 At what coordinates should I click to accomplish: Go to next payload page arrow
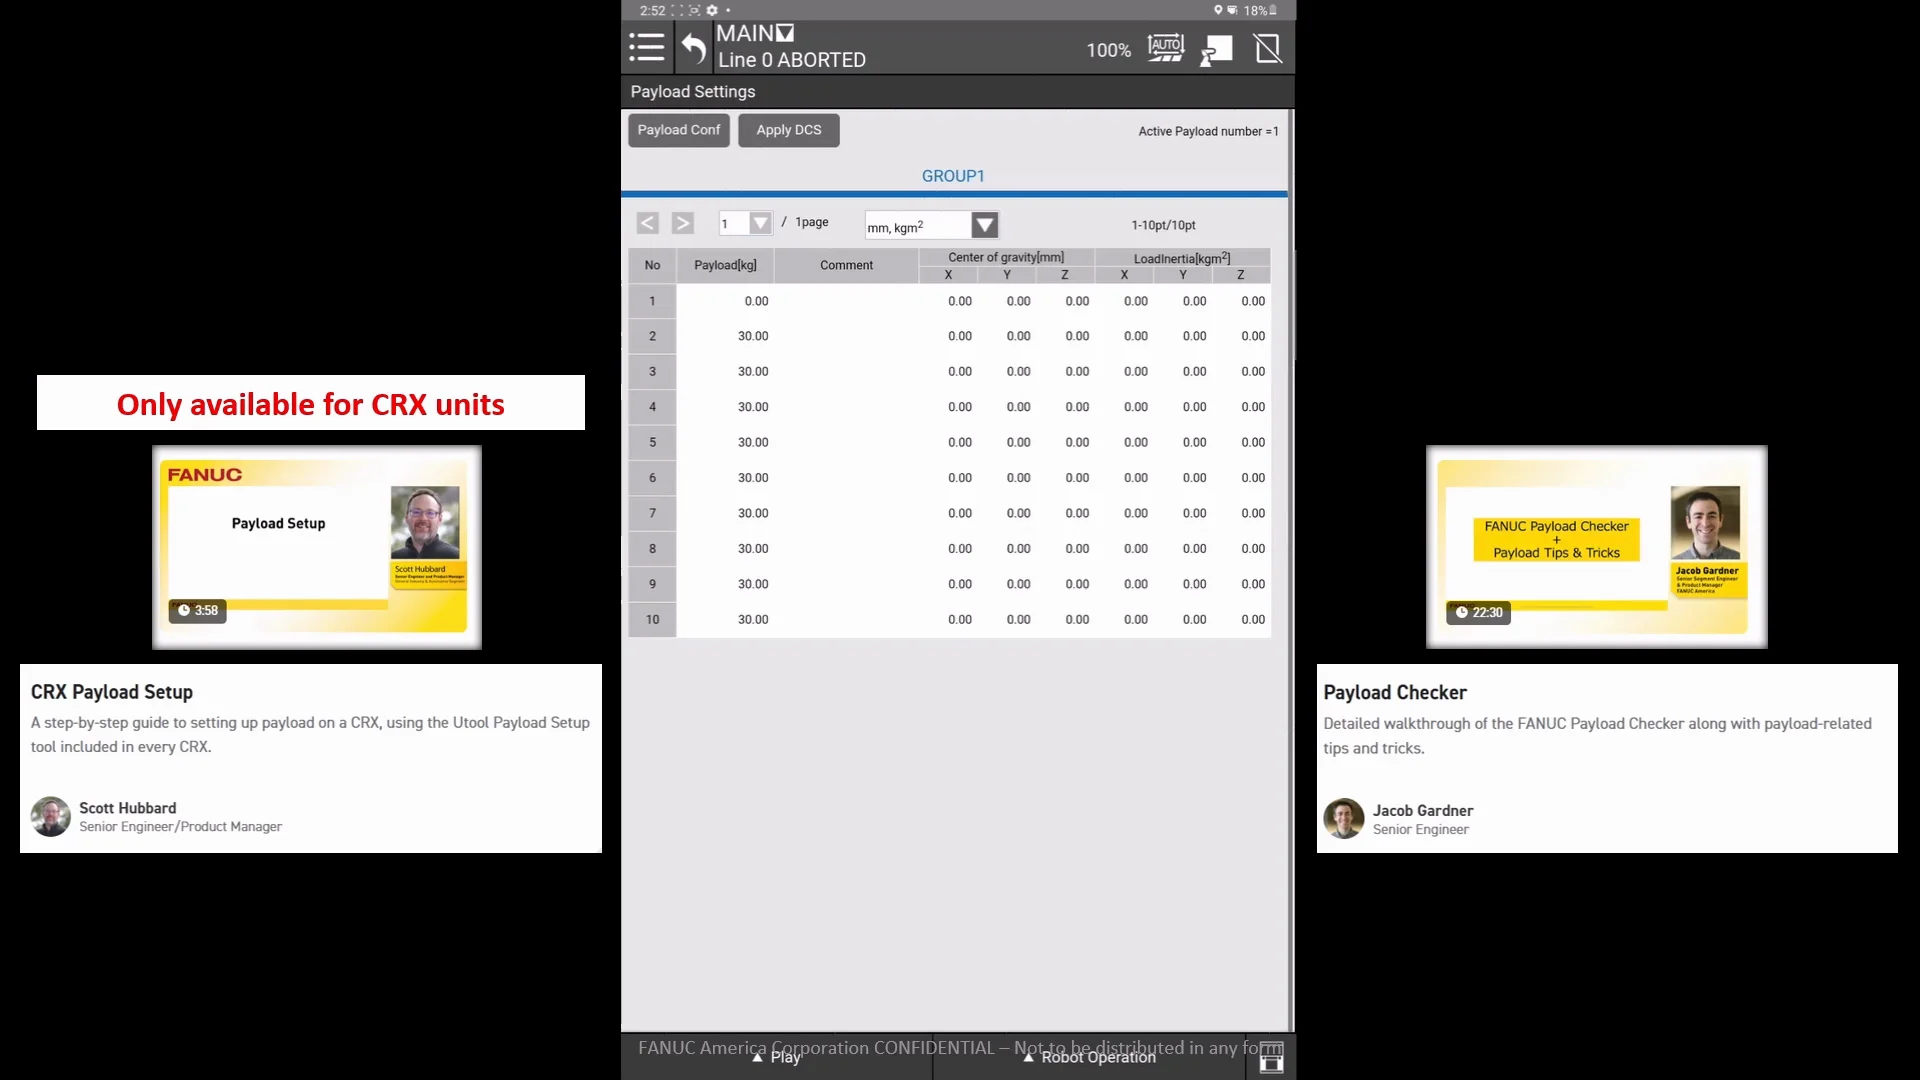(x=682, y=223)
